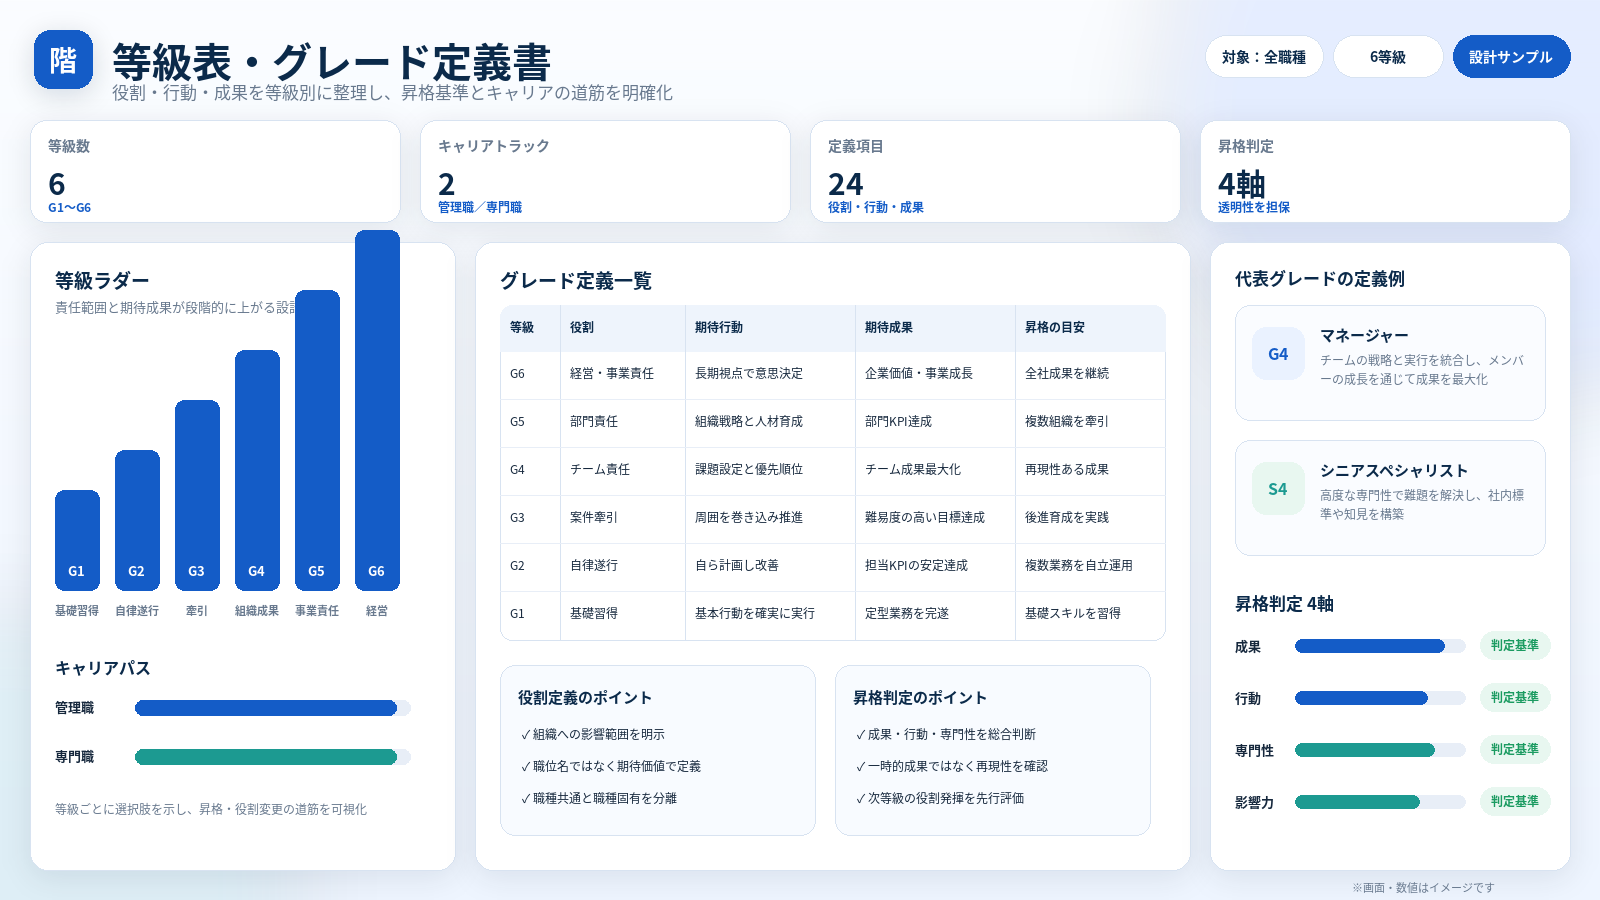The image size is (1600, 900).
Task: Click the 成果 progress bar under 昇格判定 4軸
Action: (1380, 646)
